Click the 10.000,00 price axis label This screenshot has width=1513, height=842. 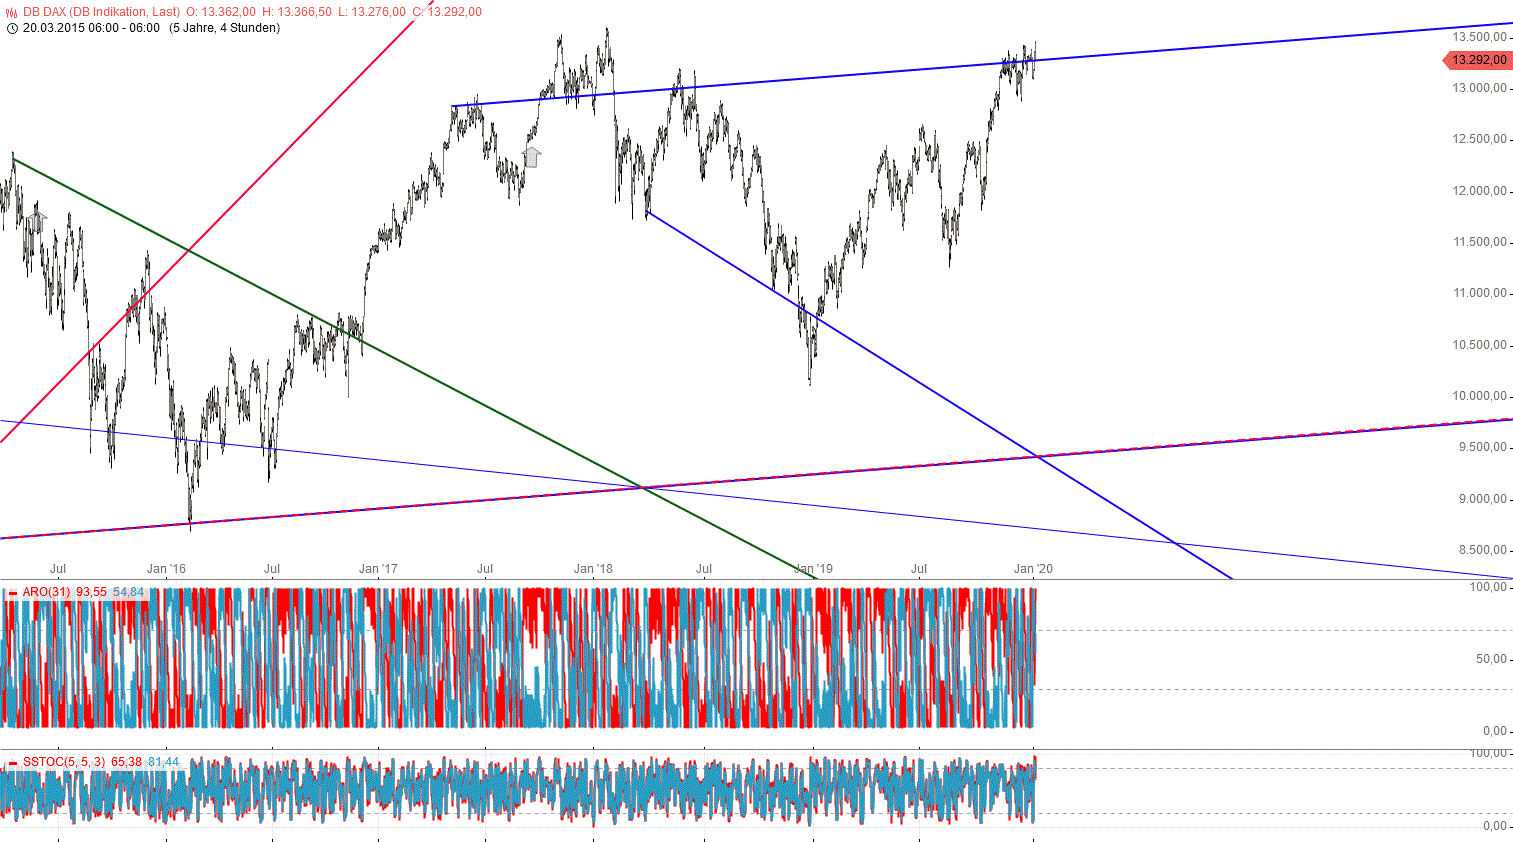point(1479,396)
